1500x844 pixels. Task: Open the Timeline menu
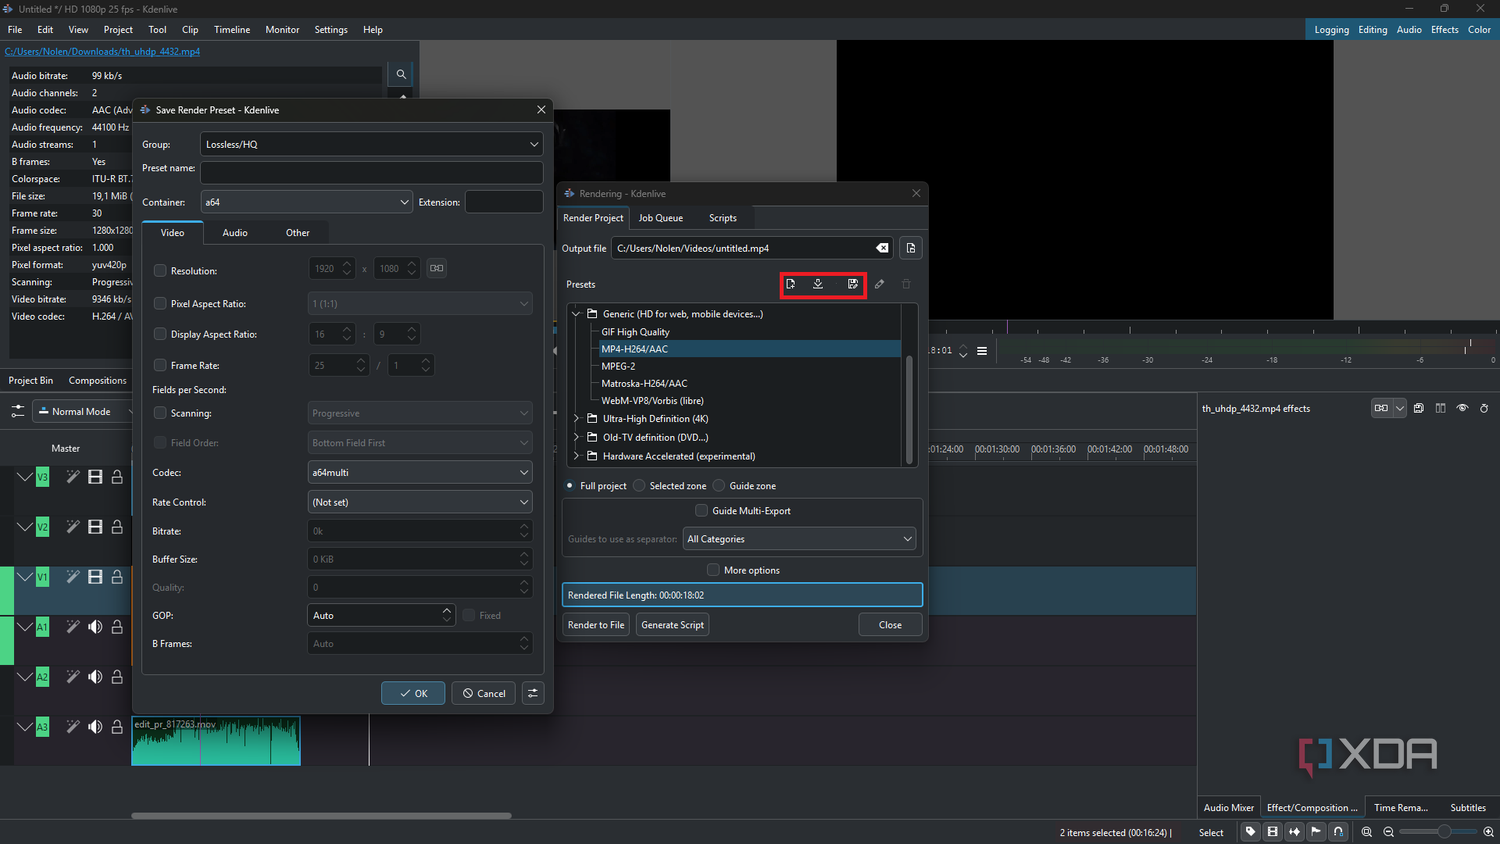click(x=232, y=30)
